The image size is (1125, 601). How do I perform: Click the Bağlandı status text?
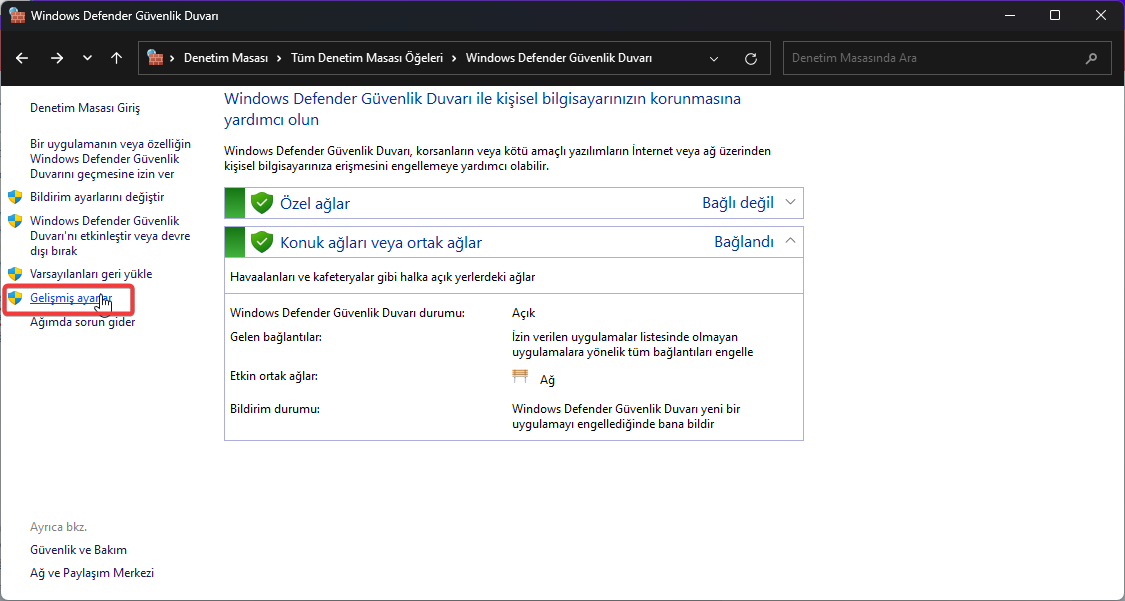pyautogui.click(x=744, y=242)
